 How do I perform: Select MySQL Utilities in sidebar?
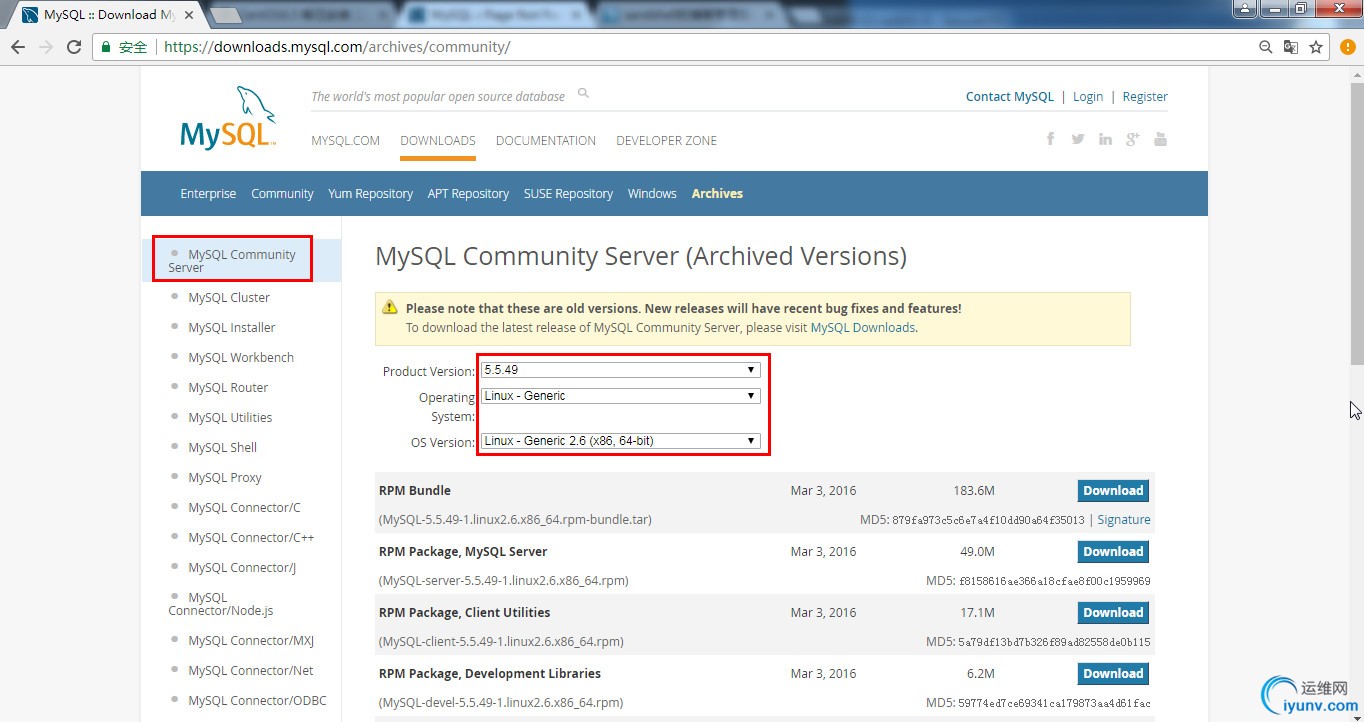pyautogui.click(x=230, y=418)
